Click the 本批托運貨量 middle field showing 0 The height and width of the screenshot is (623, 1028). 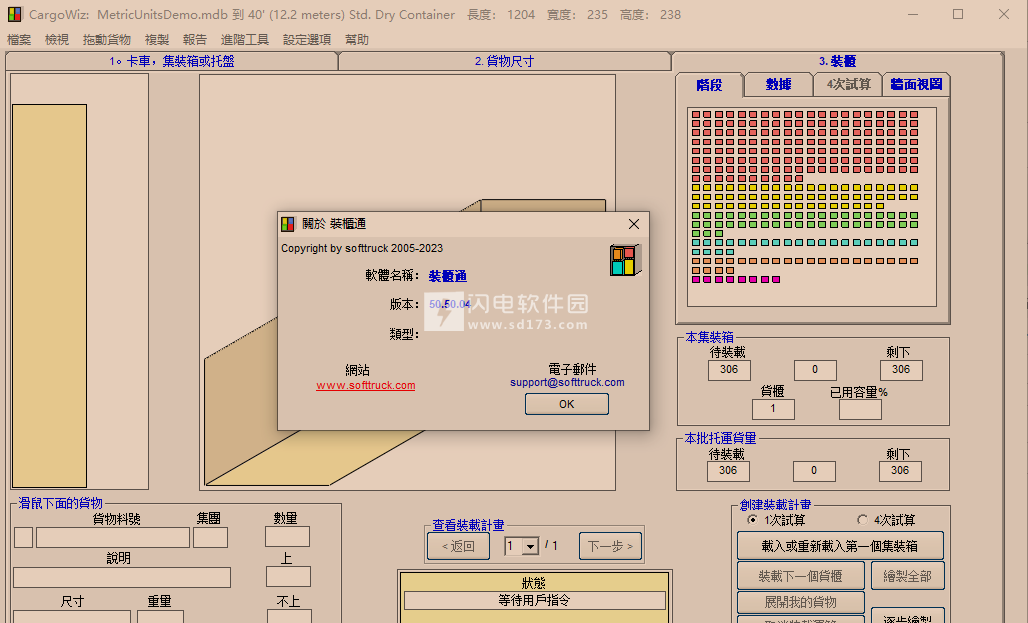(x=814, y=471)
